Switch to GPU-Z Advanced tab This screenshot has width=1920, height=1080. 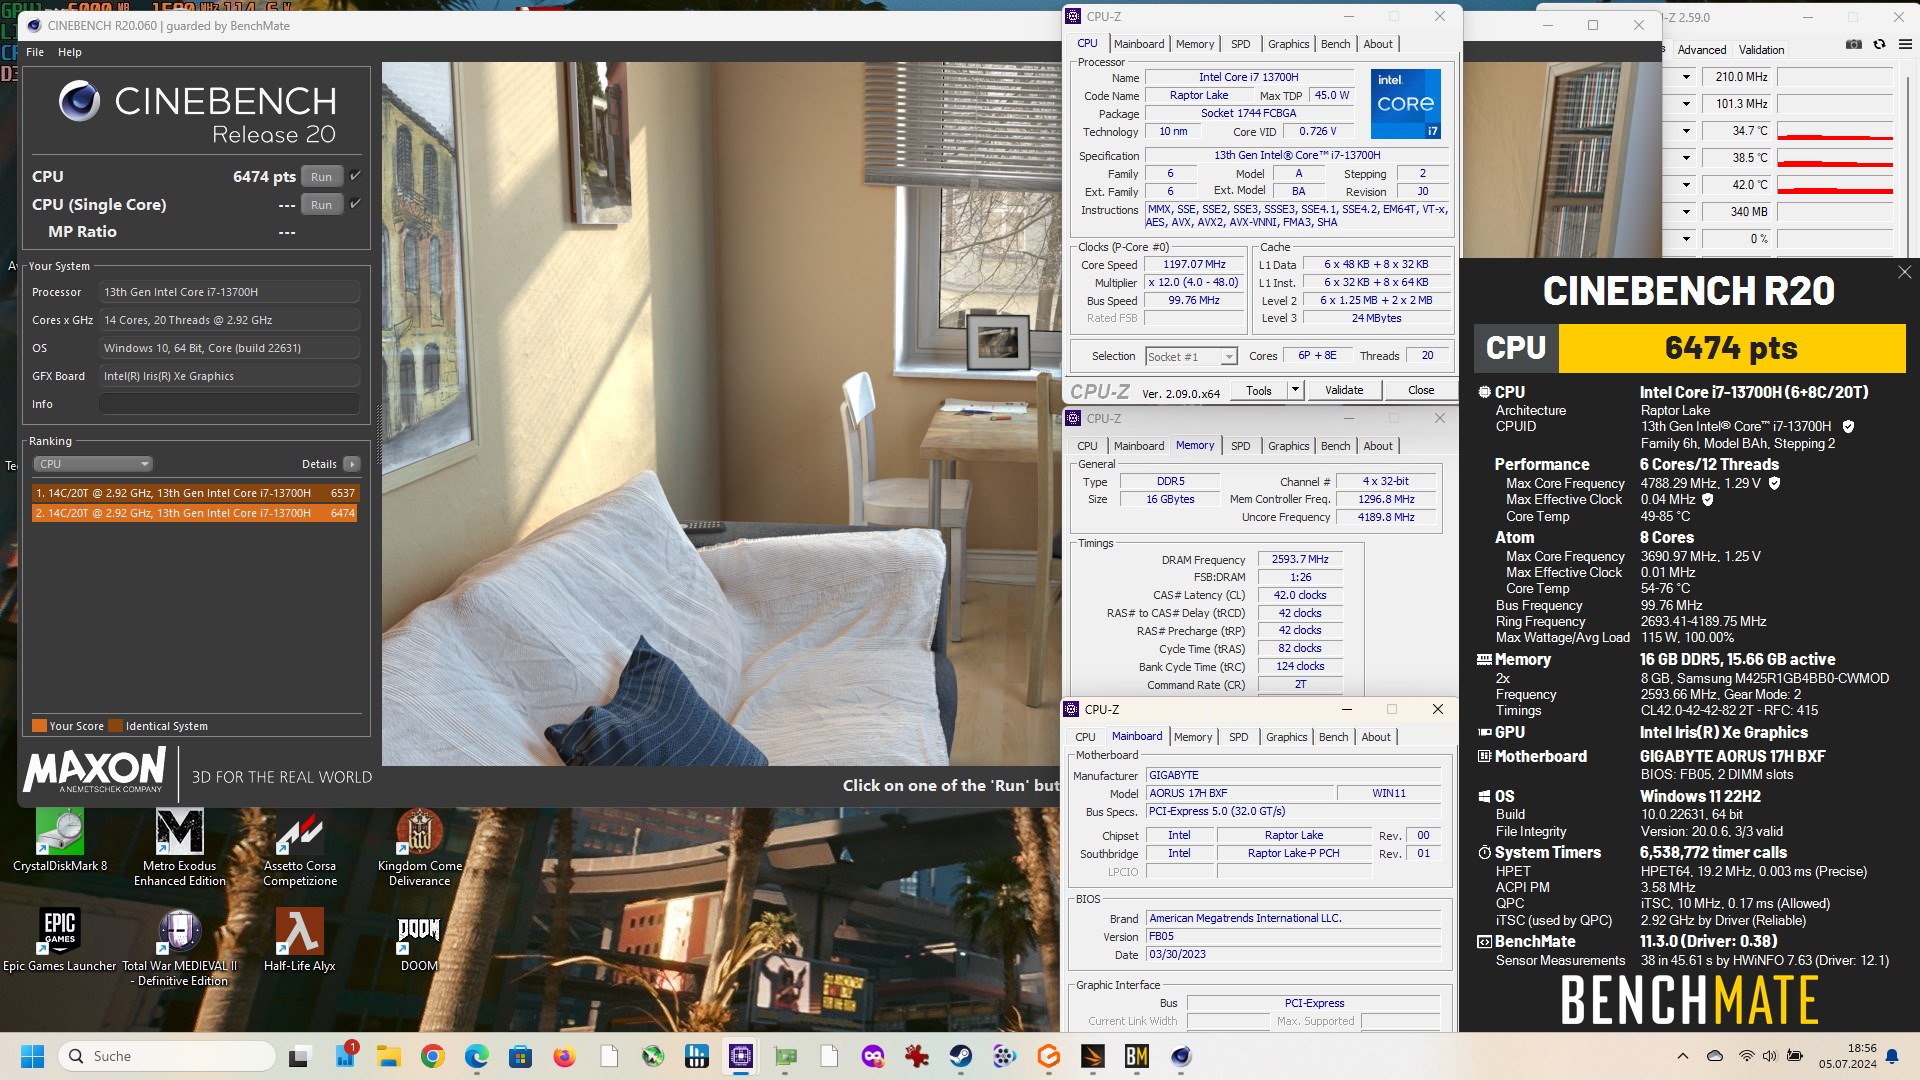(x=1702, y=50)
